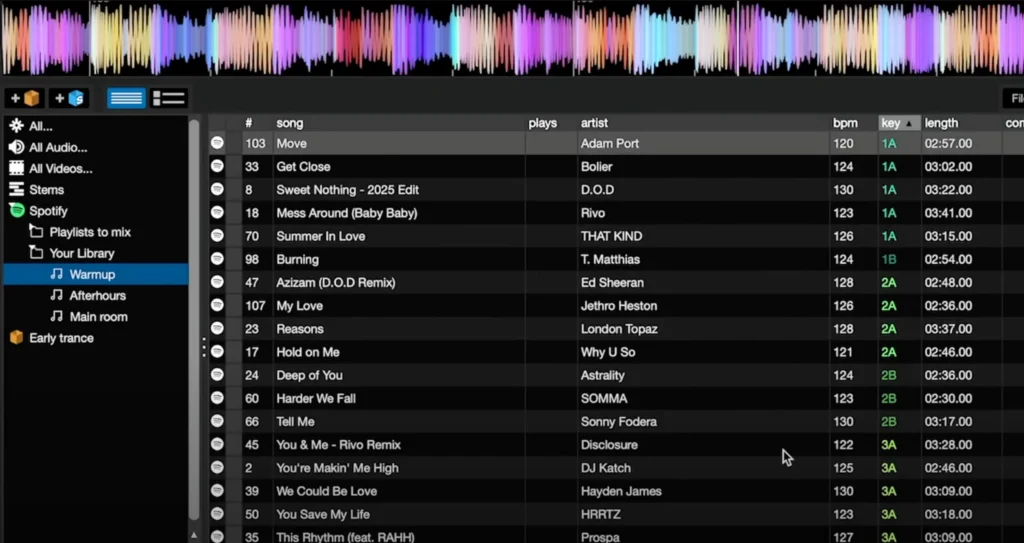This screenshot has width=1024, height=543.
Task: Toggle the detailed list view button
Action: click(x=169, y=98)
